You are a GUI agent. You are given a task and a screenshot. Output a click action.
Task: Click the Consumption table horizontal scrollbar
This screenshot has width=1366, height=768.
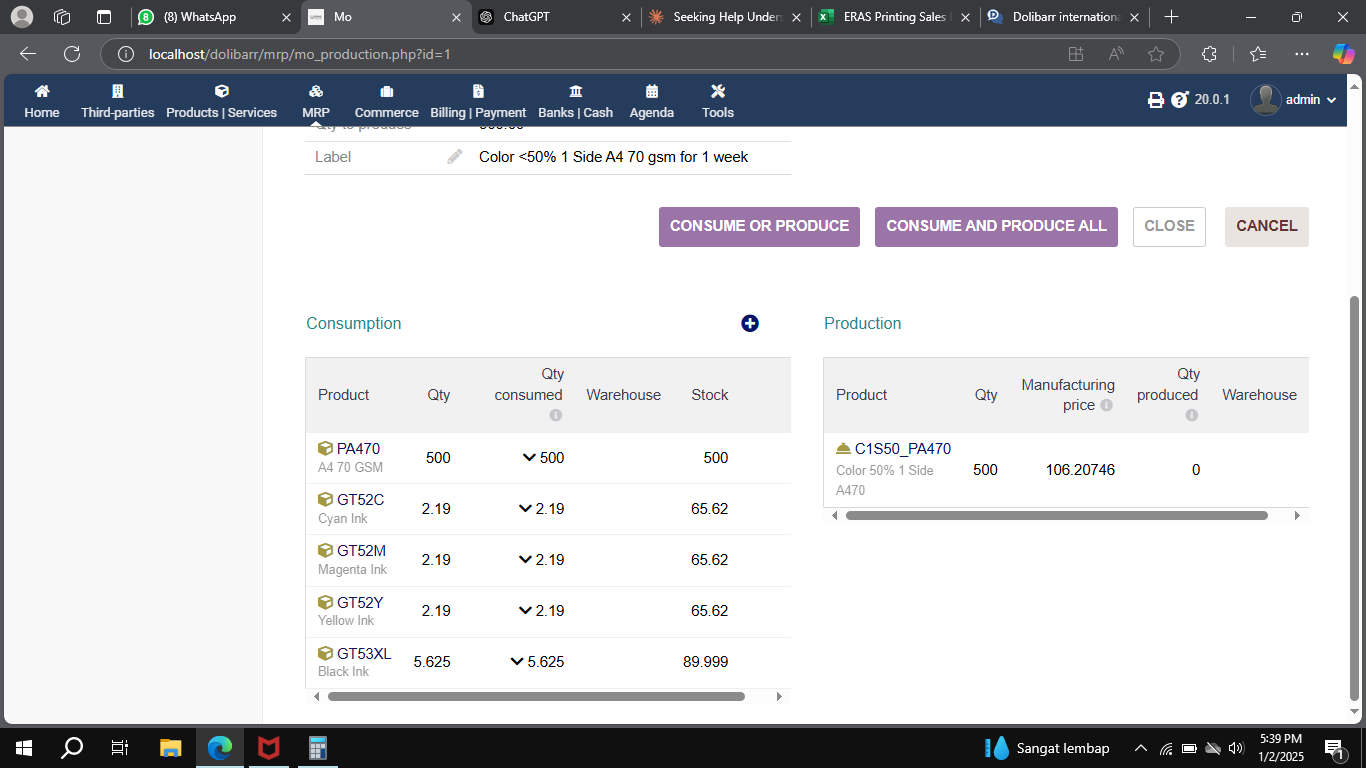pyautogui.click(x=536, y=696)
